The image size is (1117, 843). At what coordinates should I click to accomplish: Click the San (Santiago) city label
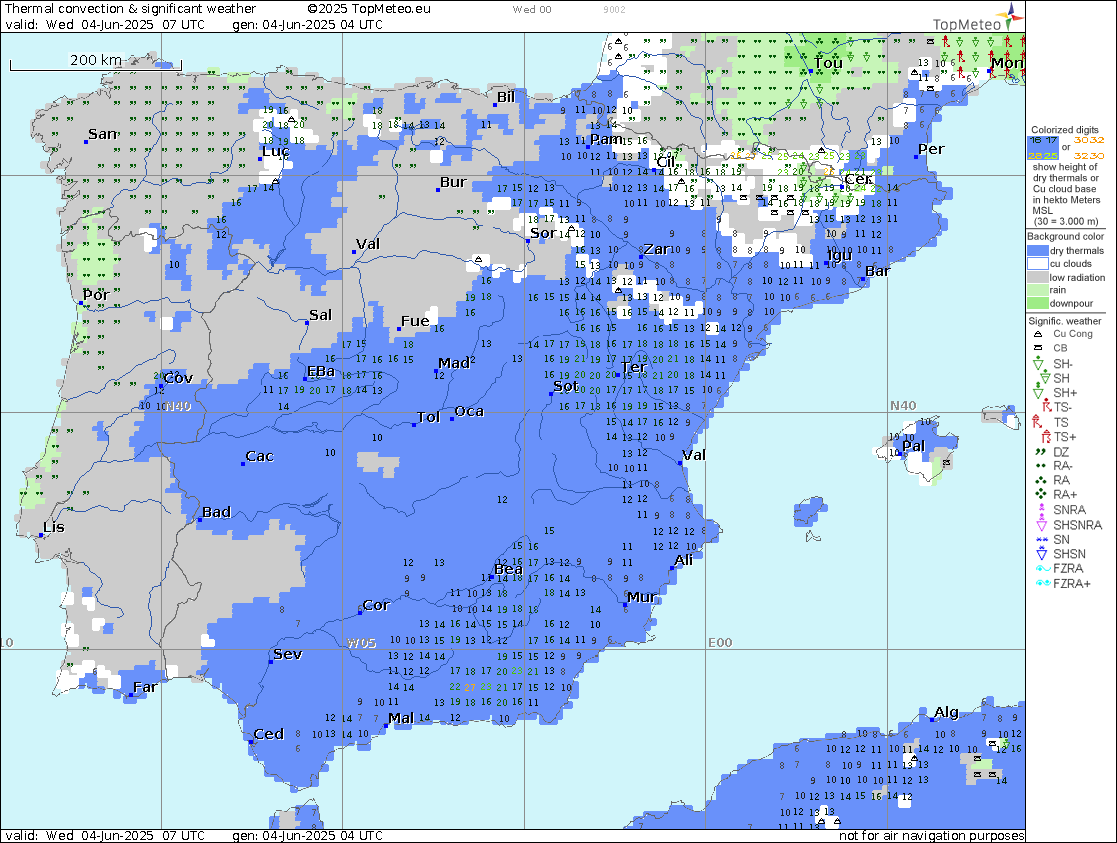pos(103,134)
